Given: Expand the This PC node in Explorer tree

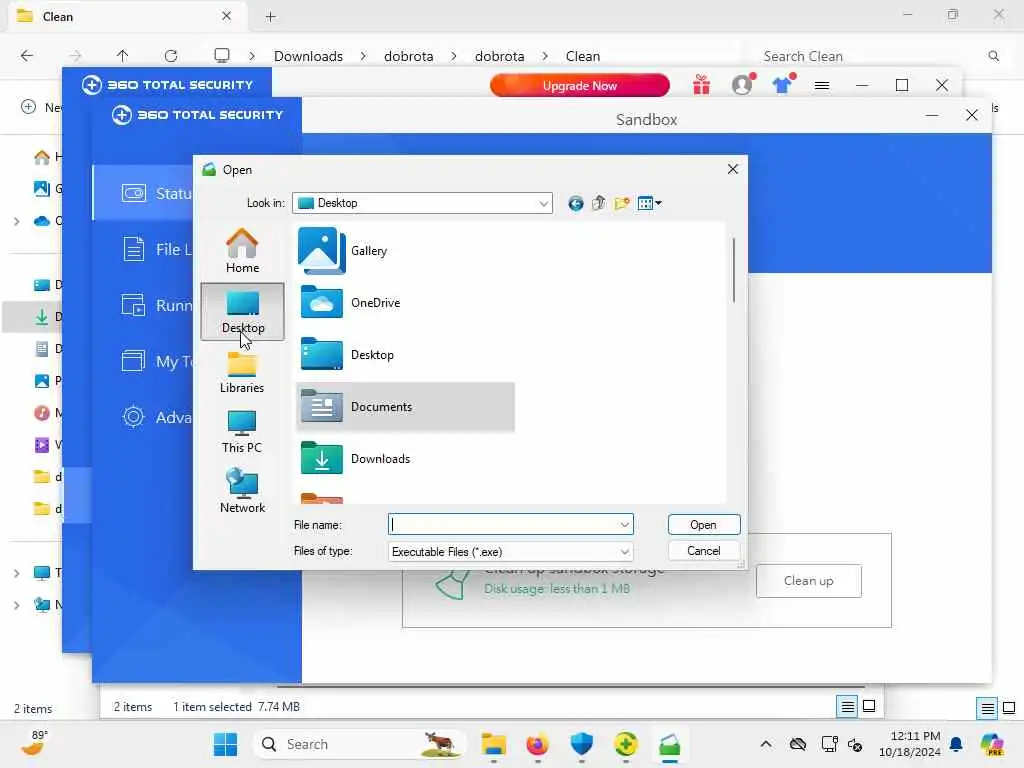Looking at the screenshot, I should click(16, 573).
